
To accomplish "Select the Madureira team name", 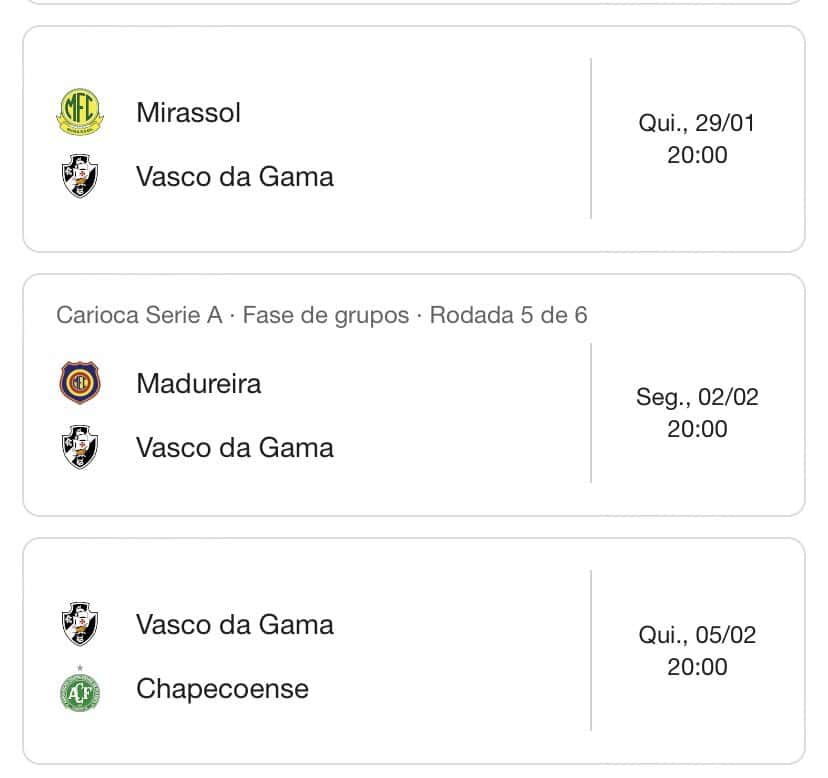I will click(x=198, y=383).
